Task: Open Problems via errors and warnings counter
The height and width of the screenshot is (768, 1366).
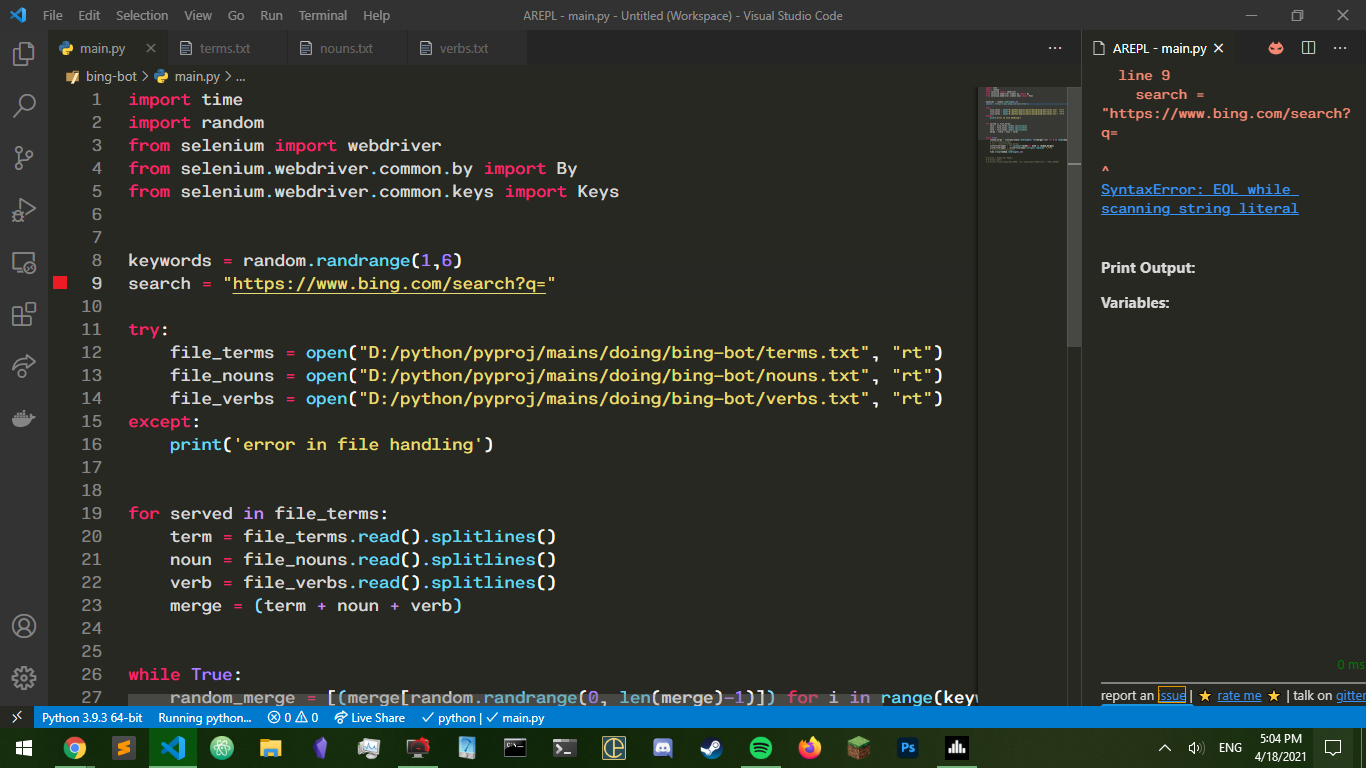Action: point(293,717)
